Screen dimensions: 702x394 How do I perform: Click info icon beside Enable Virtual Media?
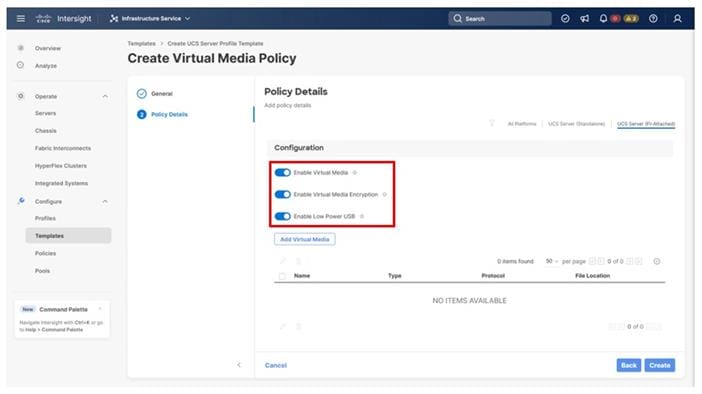click(355, 172)
